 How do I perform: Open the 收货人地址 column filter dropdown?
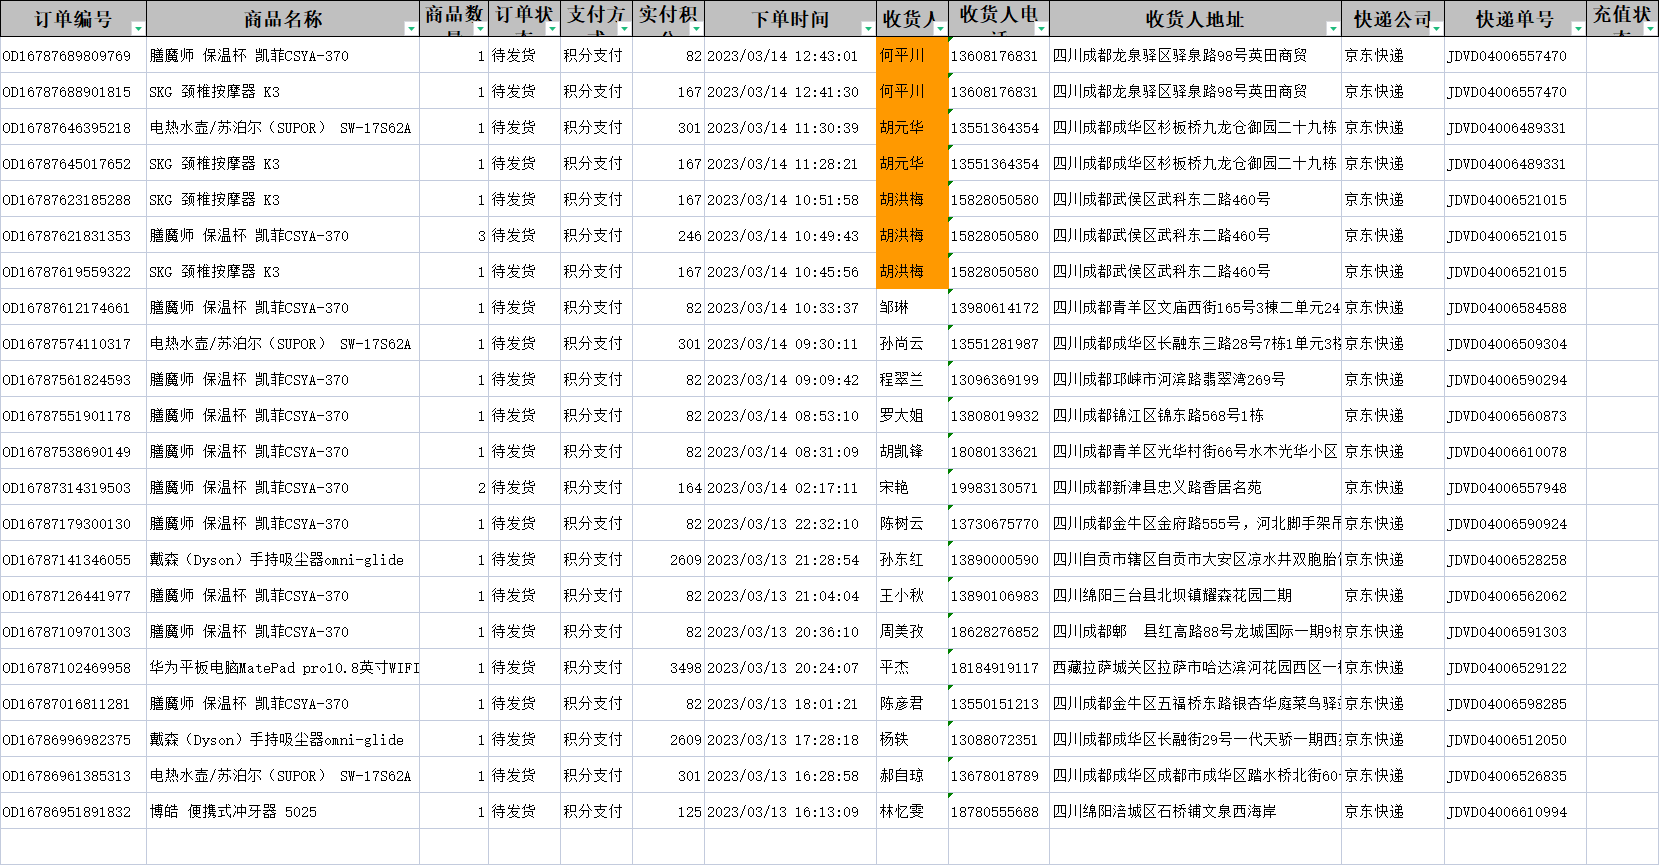click(x=1333, y=29)
